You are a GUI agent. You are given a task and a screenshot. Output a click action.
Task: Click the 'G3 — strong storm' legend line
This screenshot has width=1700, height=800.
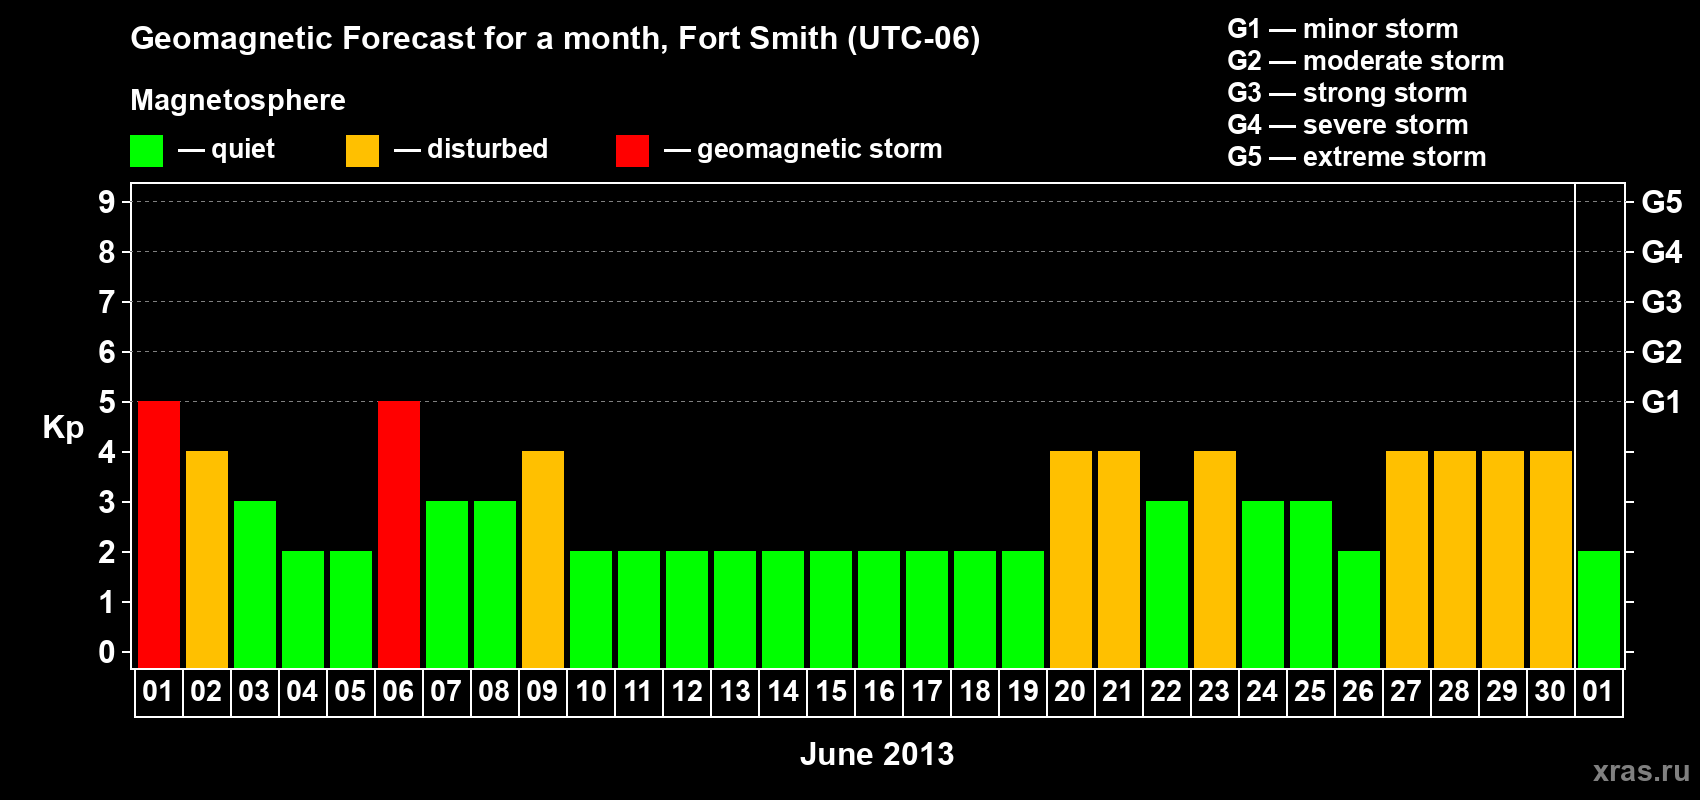tap(1347, 93)
